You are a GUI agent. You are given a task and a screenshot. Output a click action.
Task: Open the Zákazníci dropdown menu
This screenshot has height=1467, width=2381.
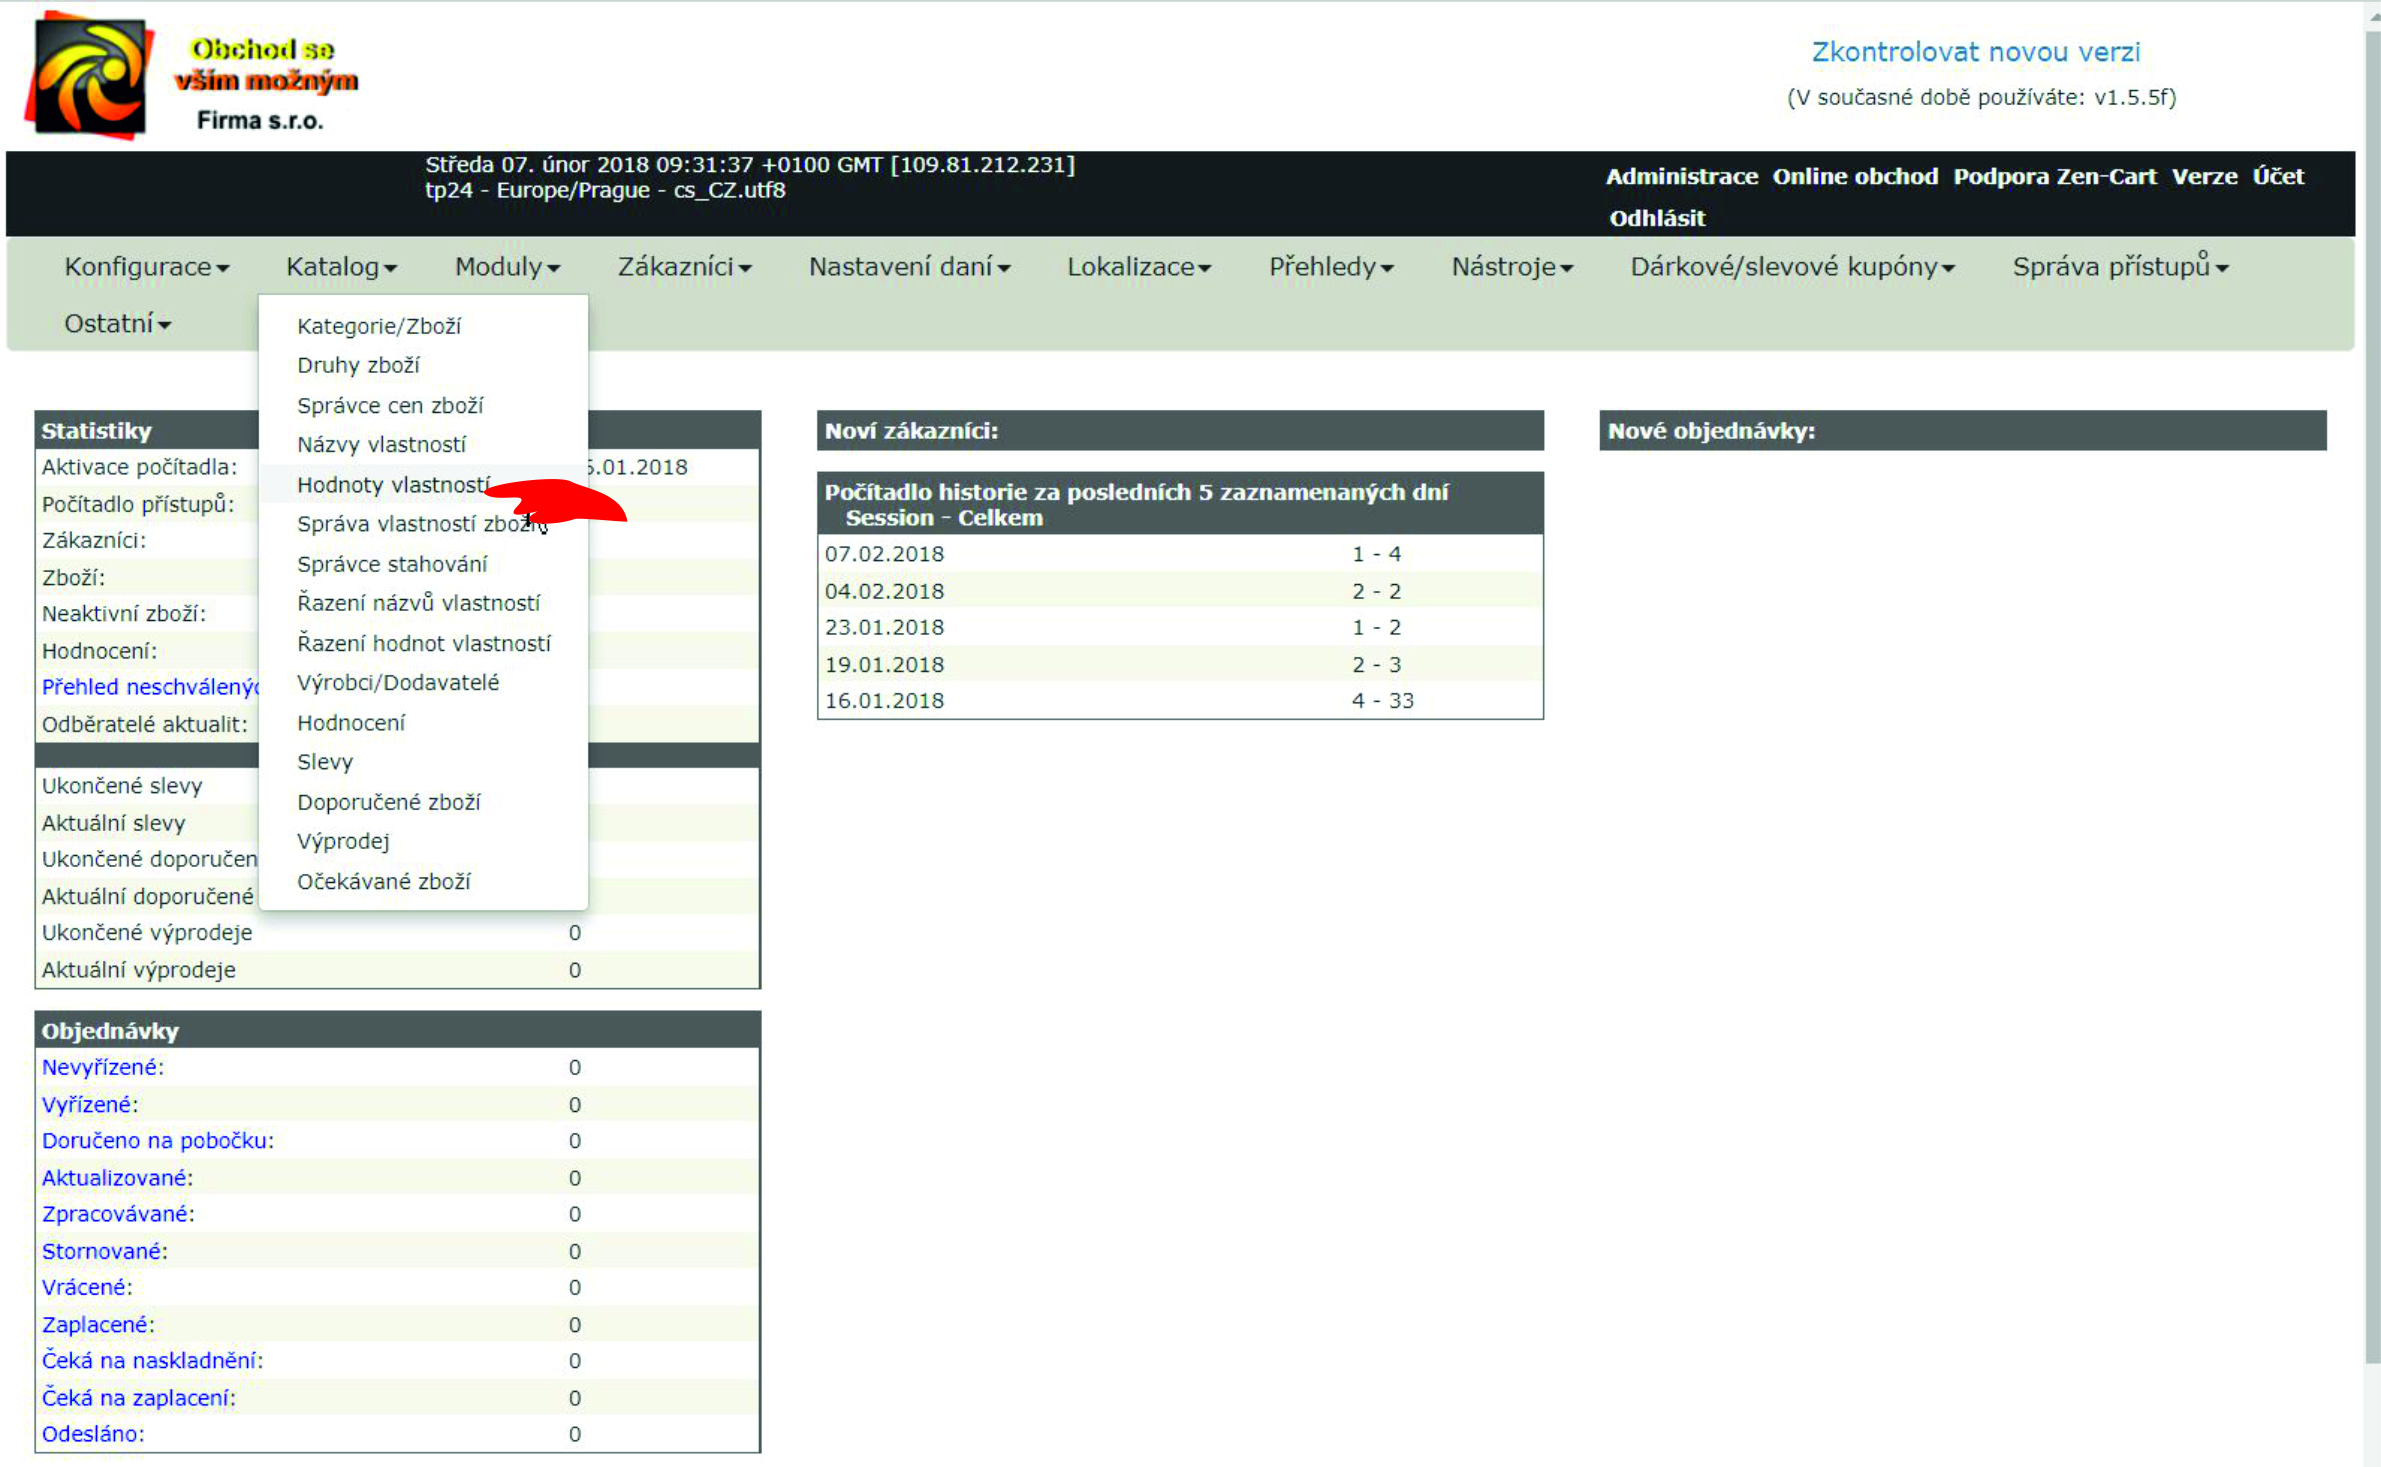point(684,267)
